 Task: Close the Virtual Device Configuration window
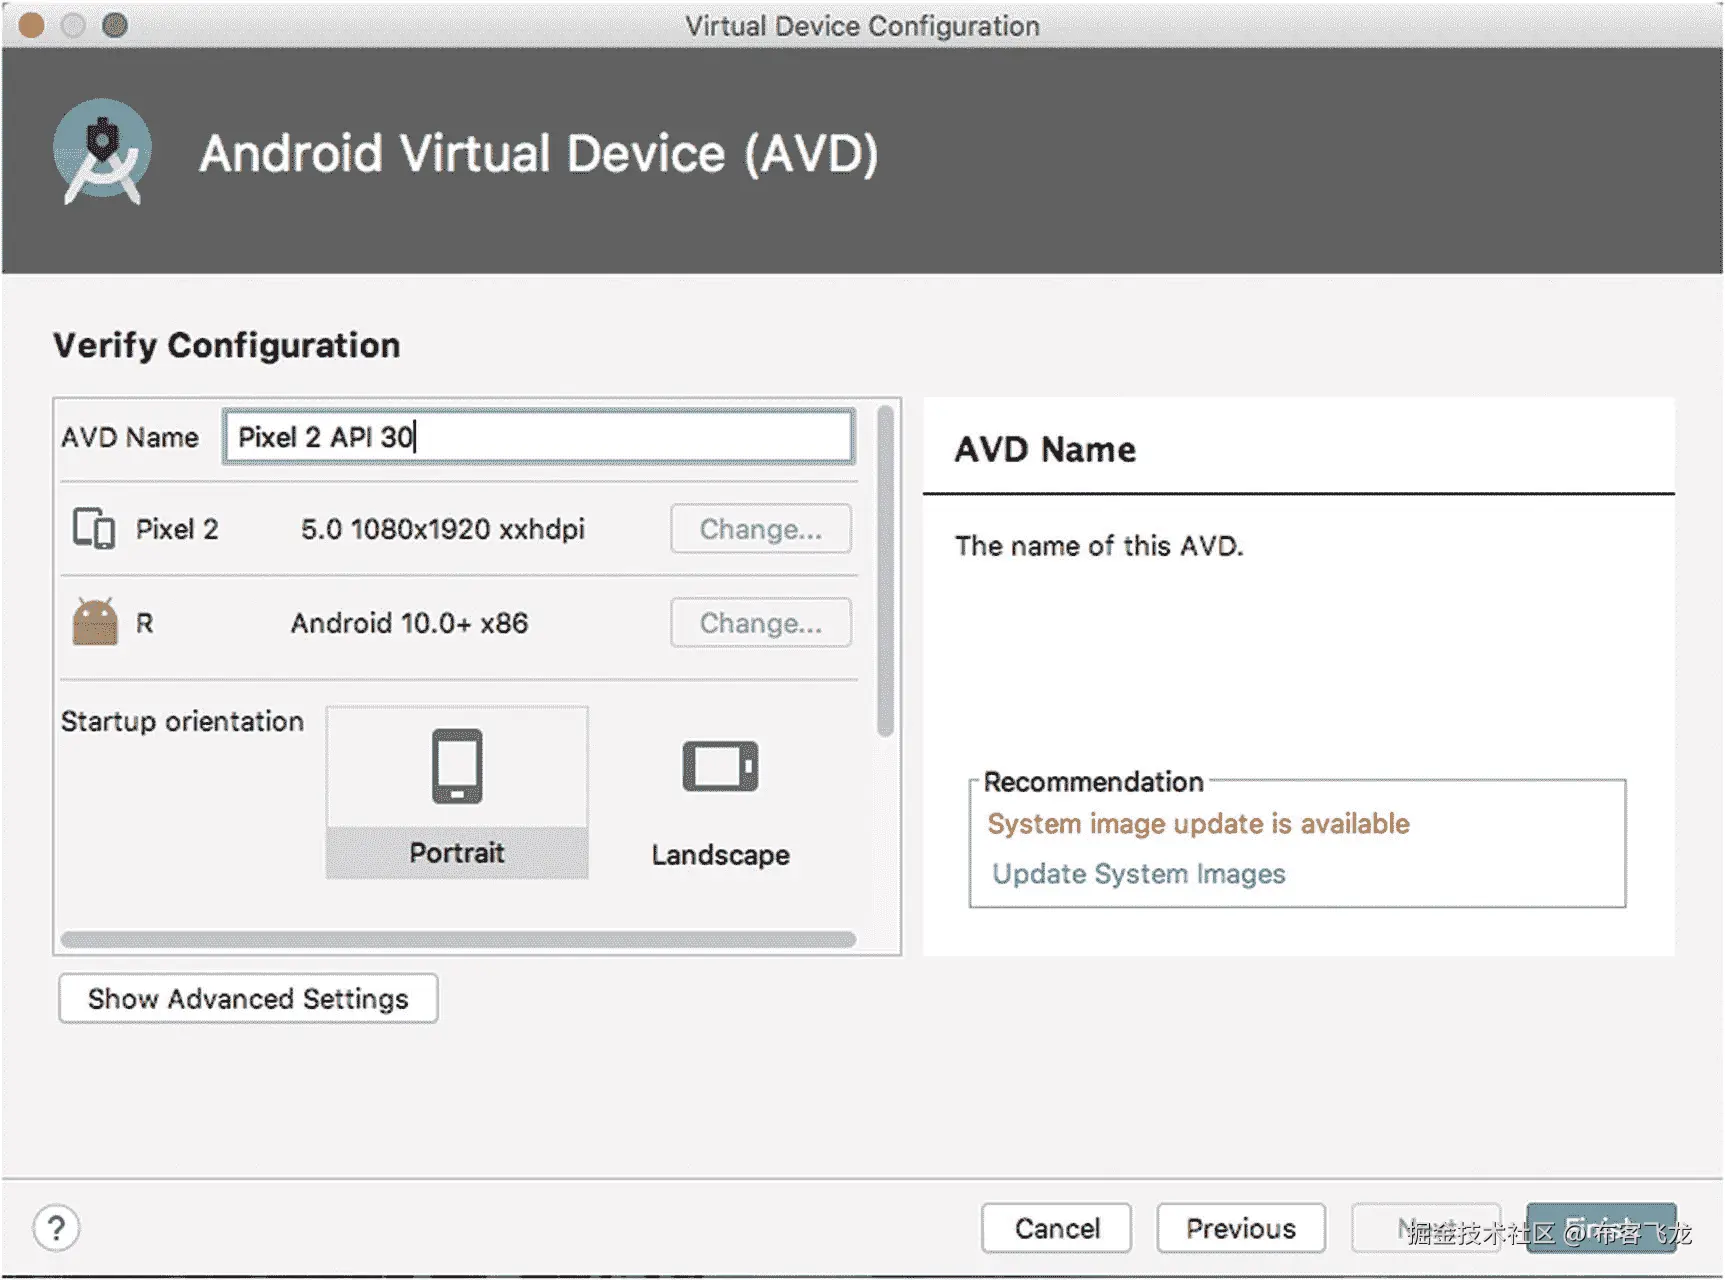coord(32,25)
